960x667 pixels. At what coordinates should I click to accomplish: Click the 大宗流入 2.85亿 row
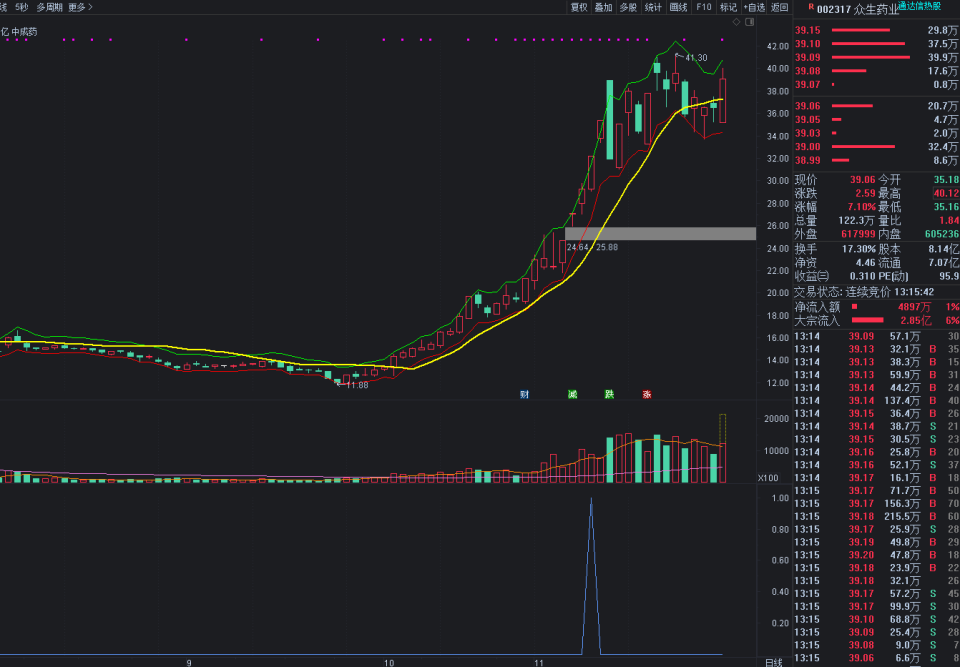(x=876, y=320)
